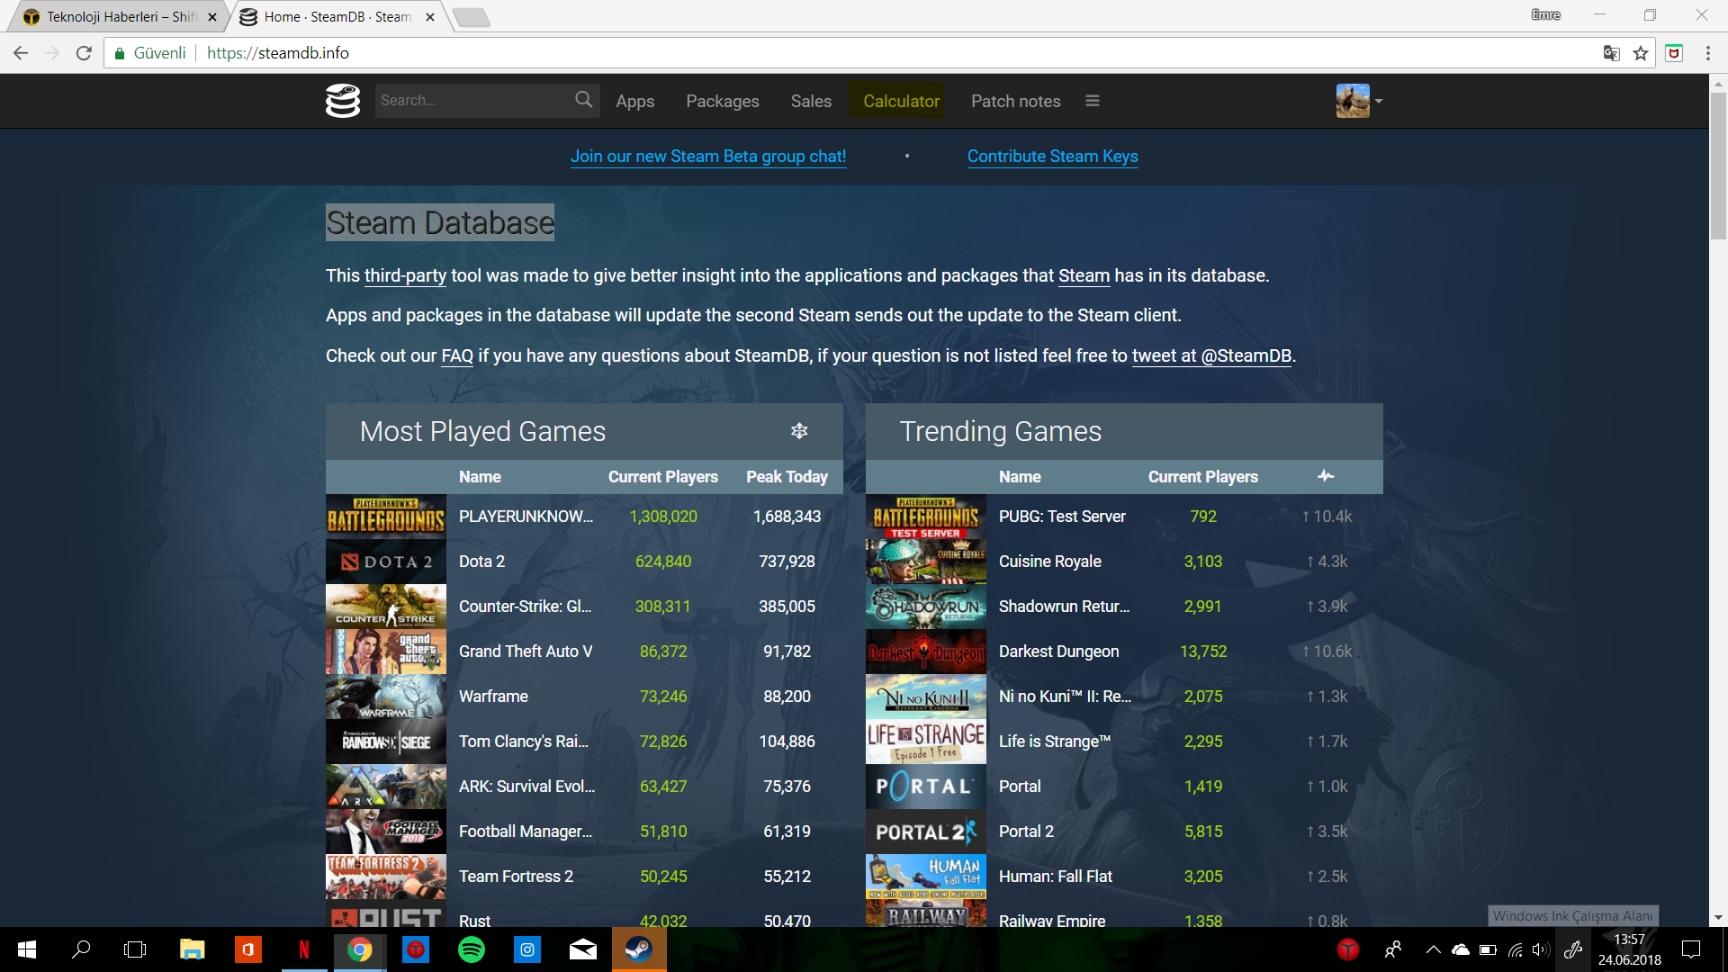
Task: Open Mail app from the taskbar
Action: (x=583, y=949)
